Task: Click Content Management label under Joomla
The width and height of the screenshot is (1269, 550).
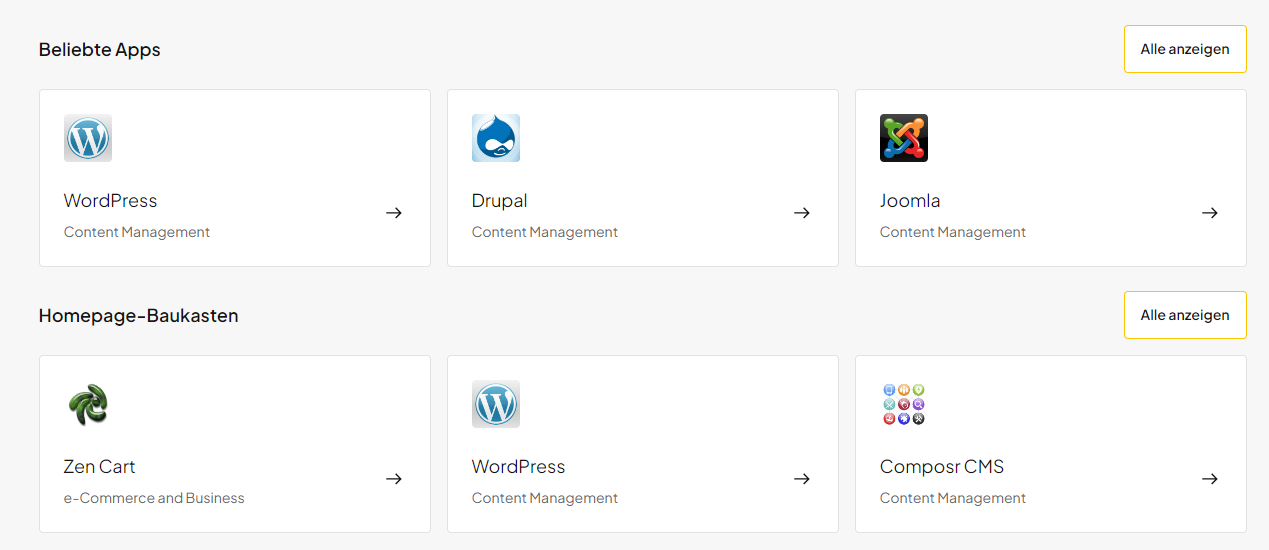Action: coord(953,232)
